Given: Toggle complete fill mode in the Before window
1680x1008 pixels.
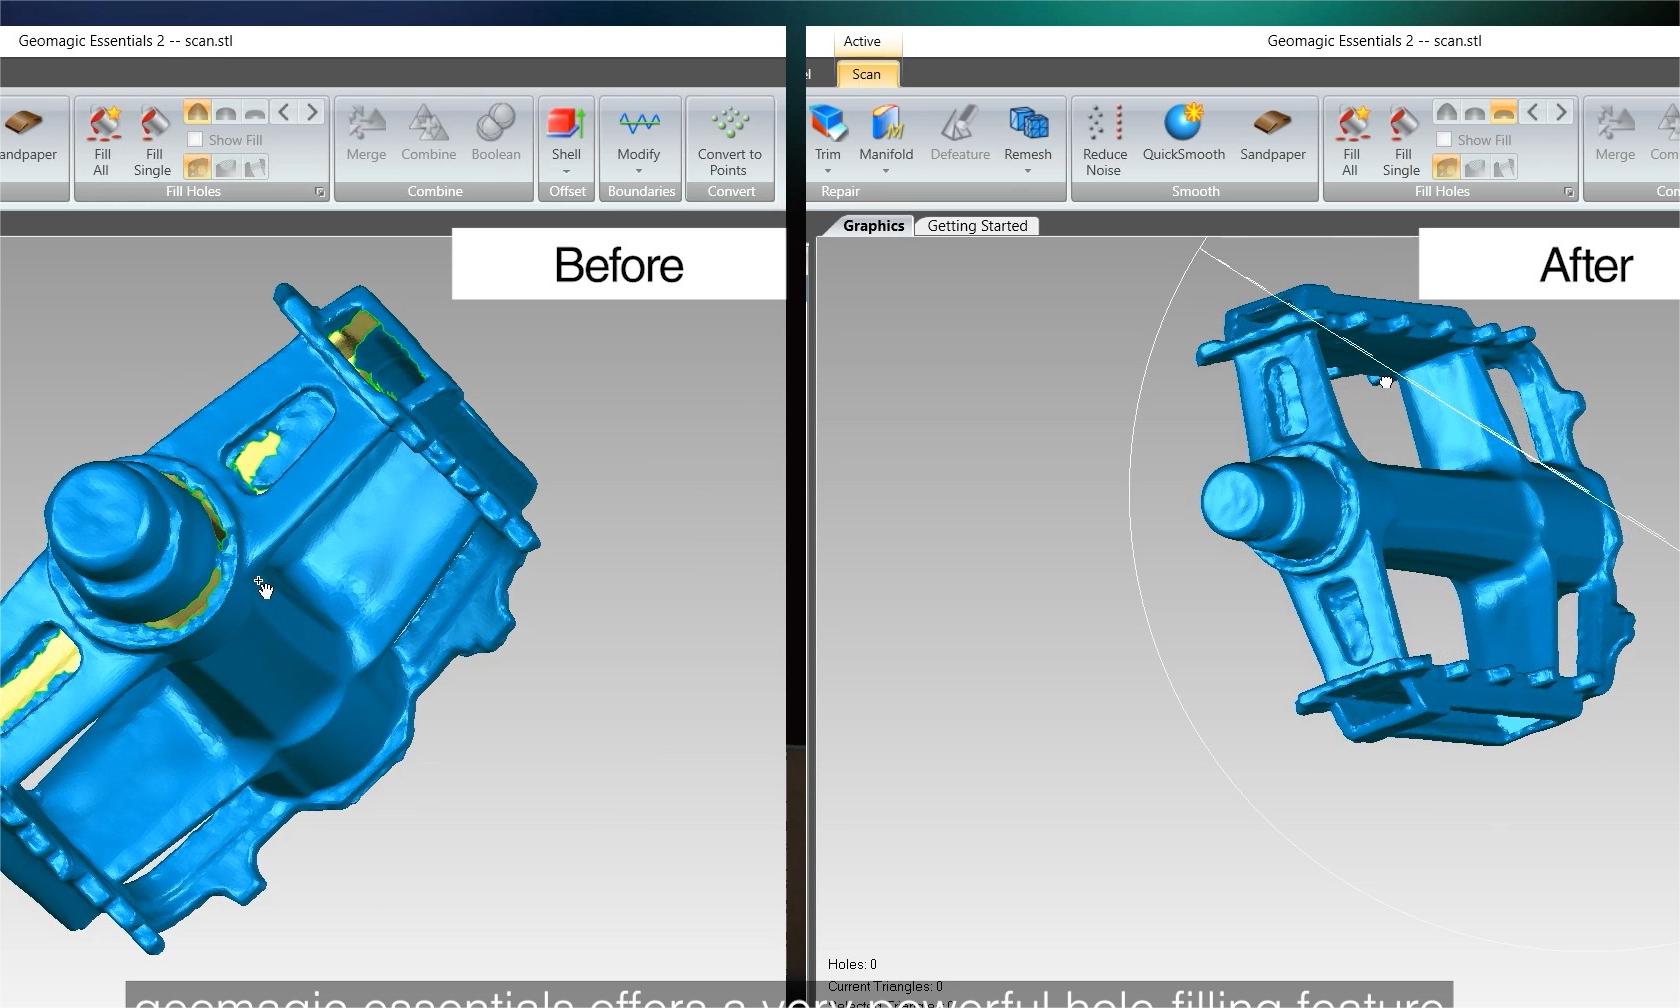Looking at the screenshot, I should pos(197,167).
